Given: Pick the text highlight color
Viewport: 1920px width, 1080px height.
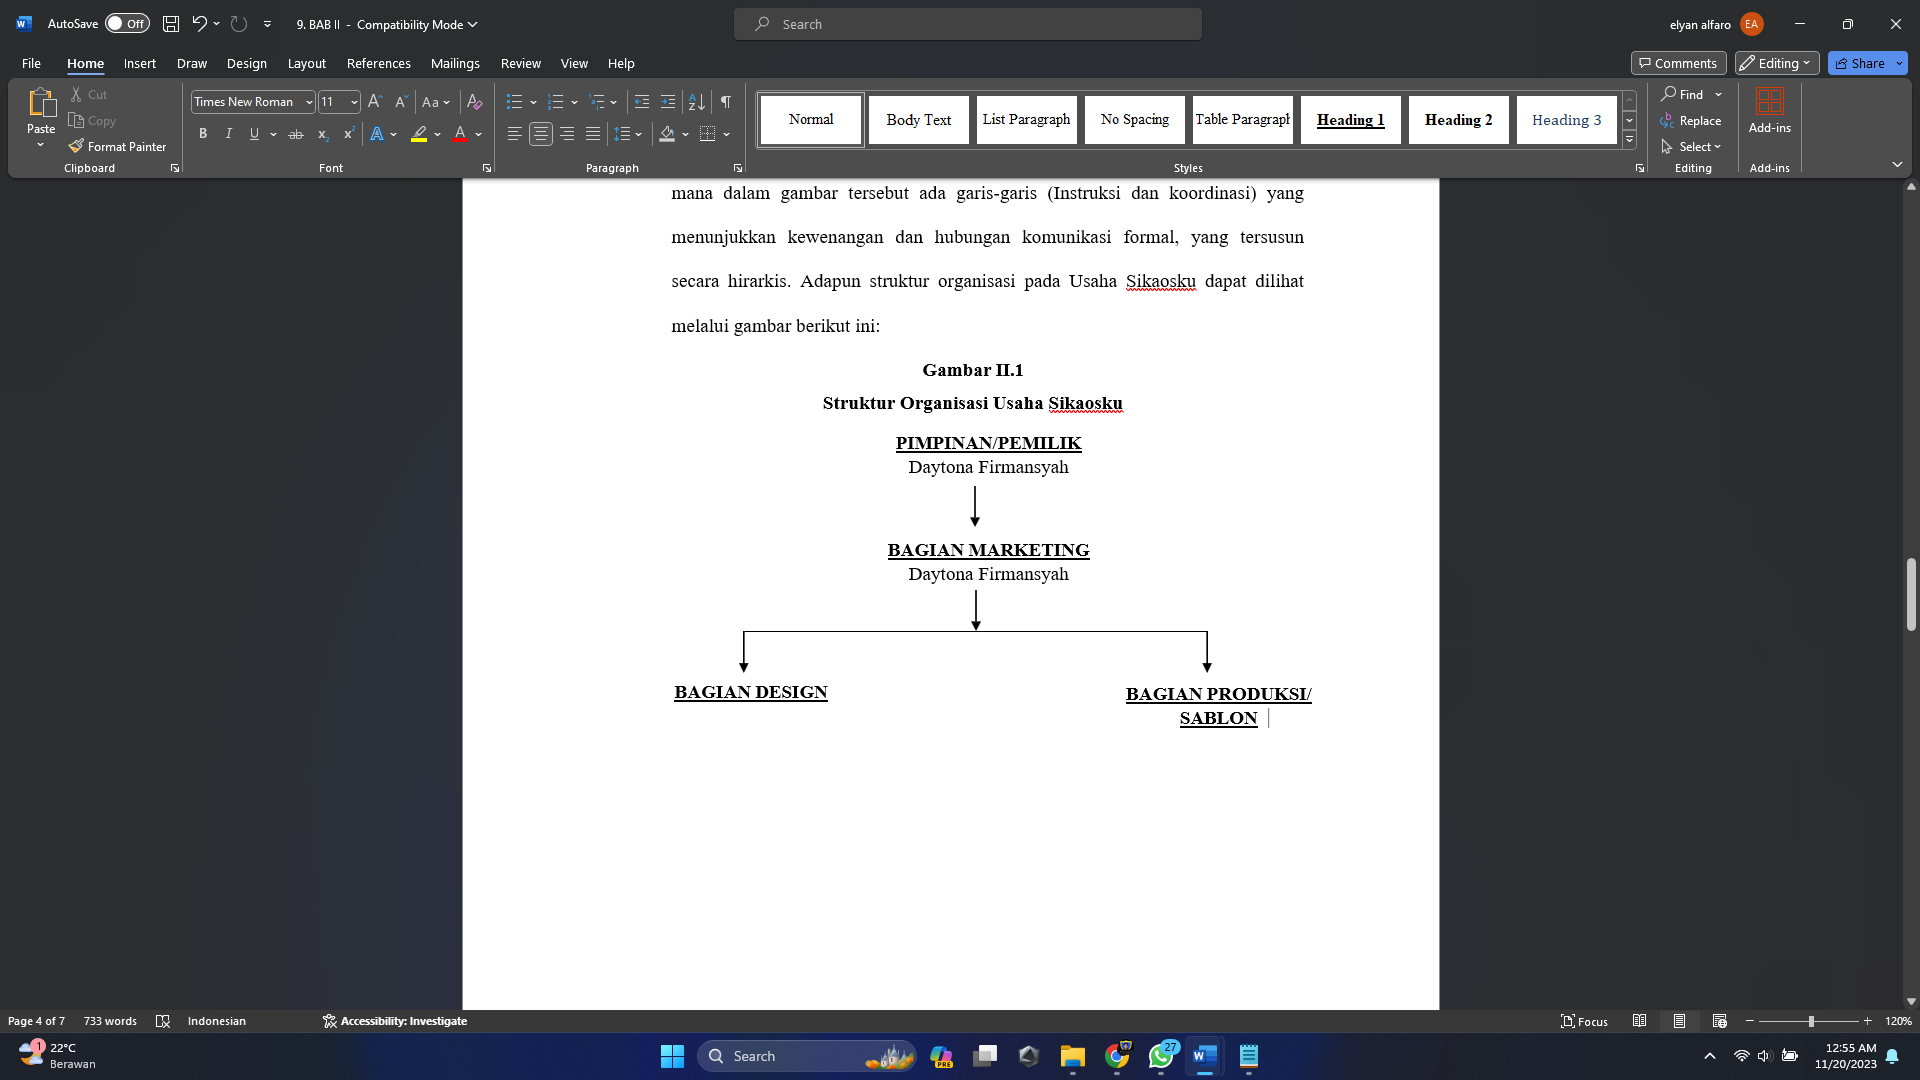Looking at the screenshot, I should (x=419, y=134).
